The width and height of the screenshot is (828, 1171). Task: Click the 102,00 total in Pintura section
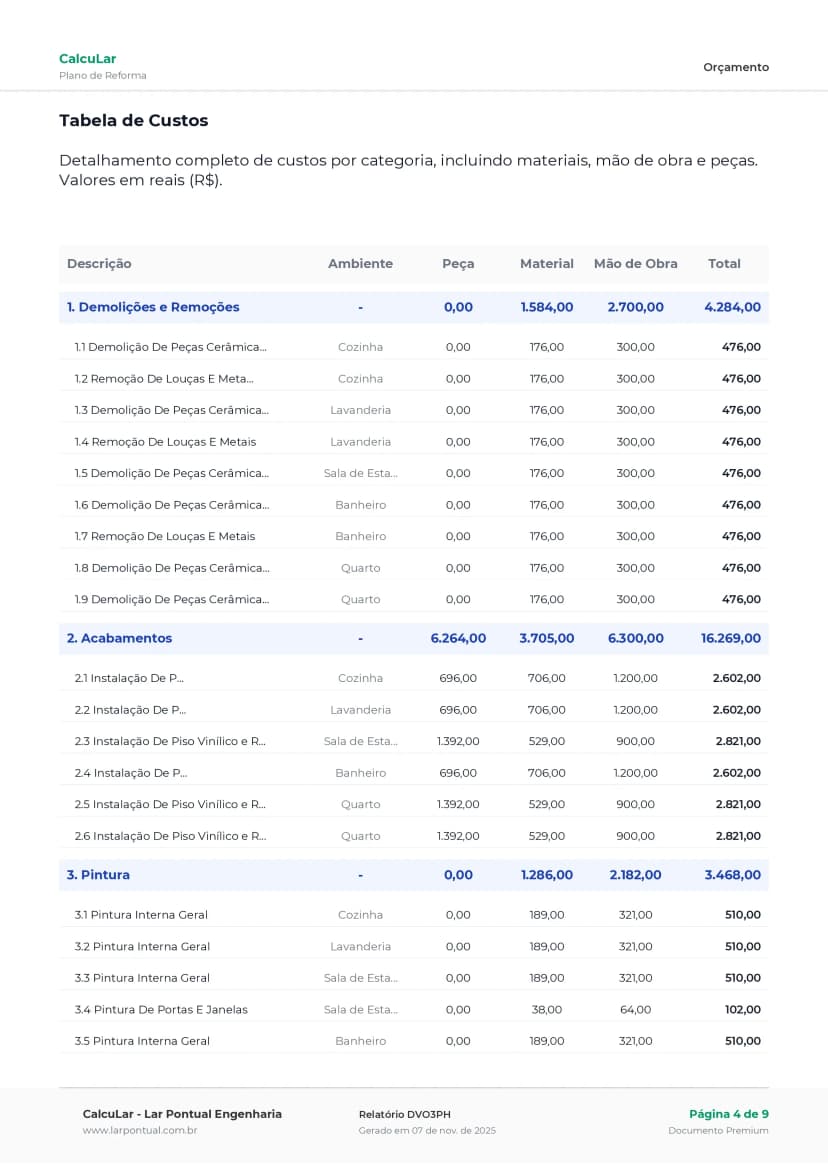point(742,1009)
